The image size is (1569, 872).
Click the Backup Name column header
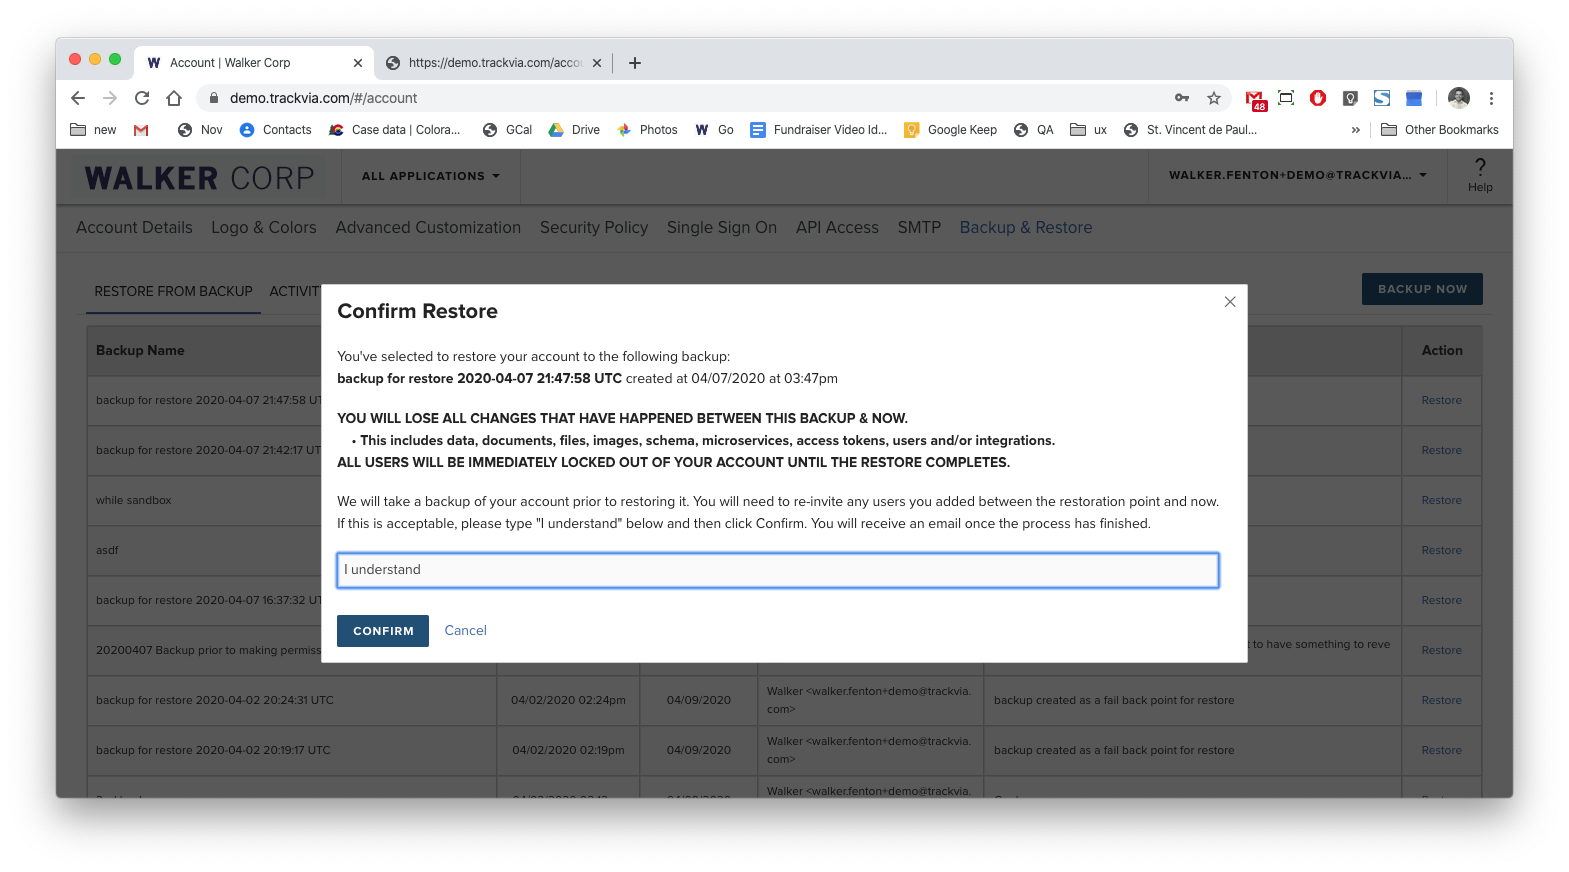[x=140, y=351]
